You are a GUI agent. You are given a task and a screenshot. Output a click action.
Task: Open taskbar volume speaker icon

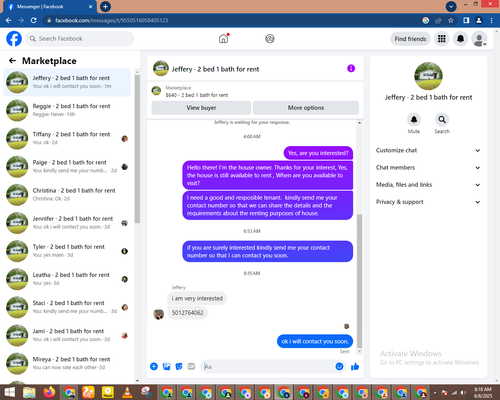pos(463,393)
